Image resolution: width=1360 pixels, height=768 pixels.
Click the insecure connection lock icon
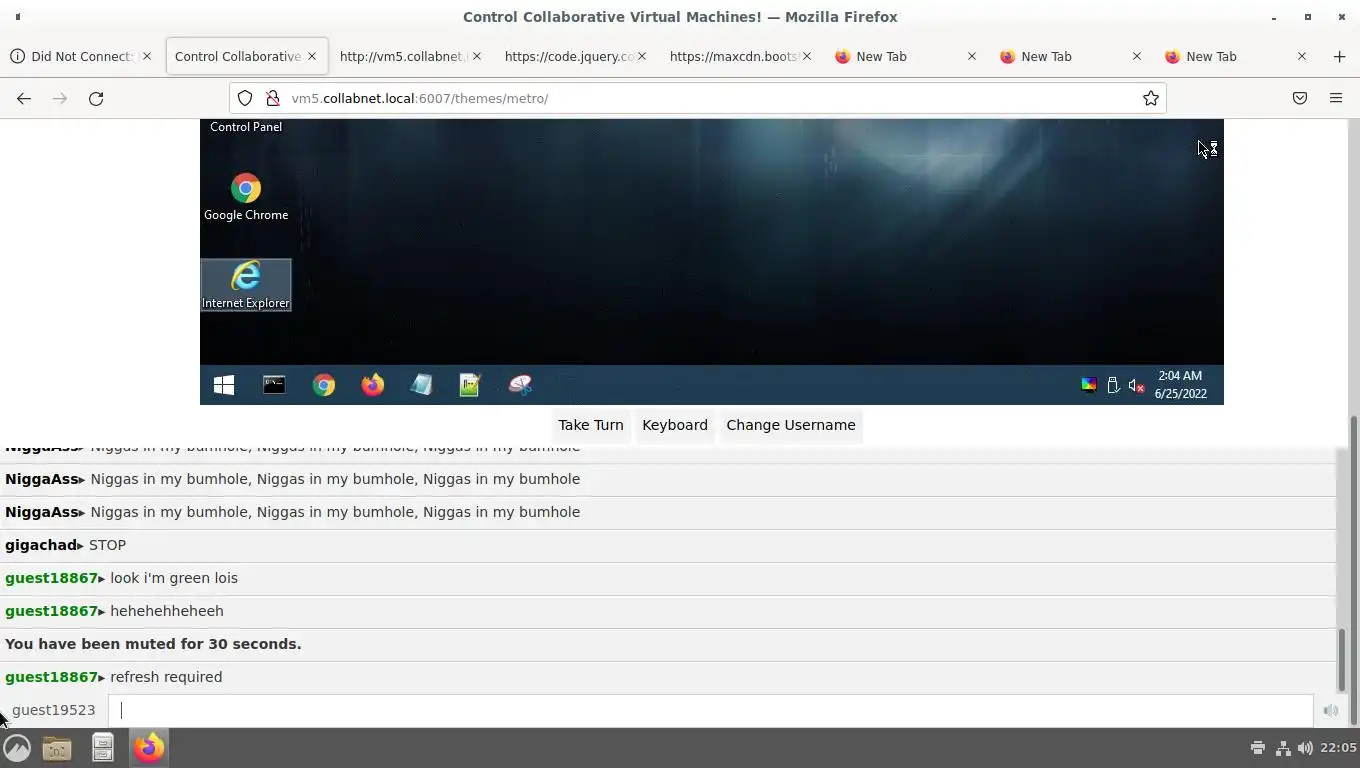point(272,98)
